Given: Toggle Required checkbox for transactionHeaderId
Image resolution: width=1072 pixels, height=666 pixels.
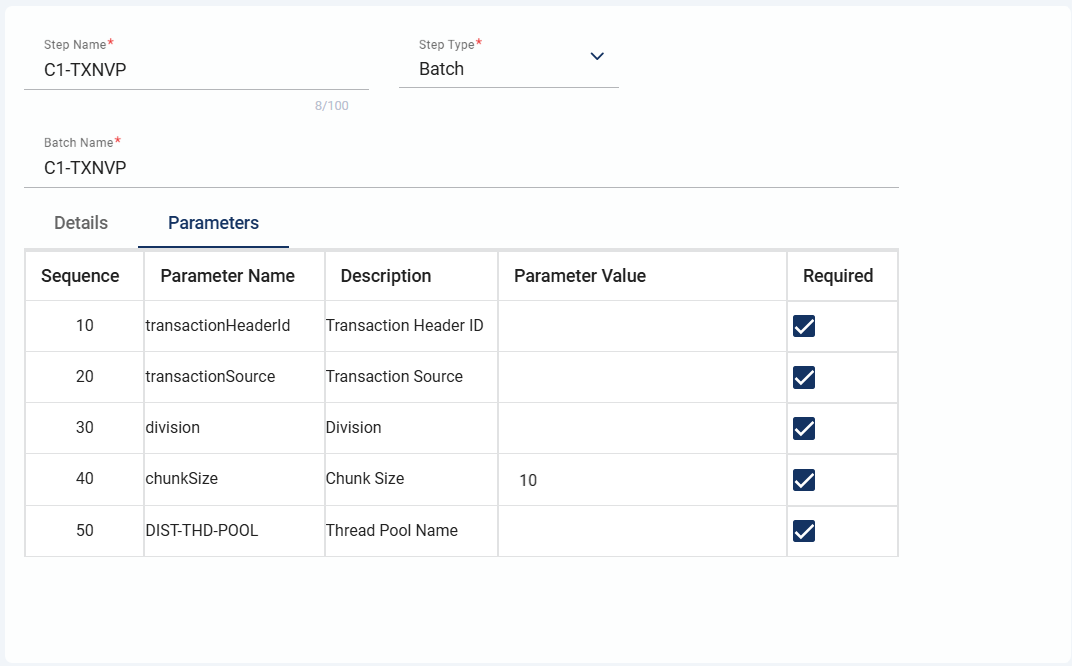Looking at the screenshot, I should click(804, 326).
